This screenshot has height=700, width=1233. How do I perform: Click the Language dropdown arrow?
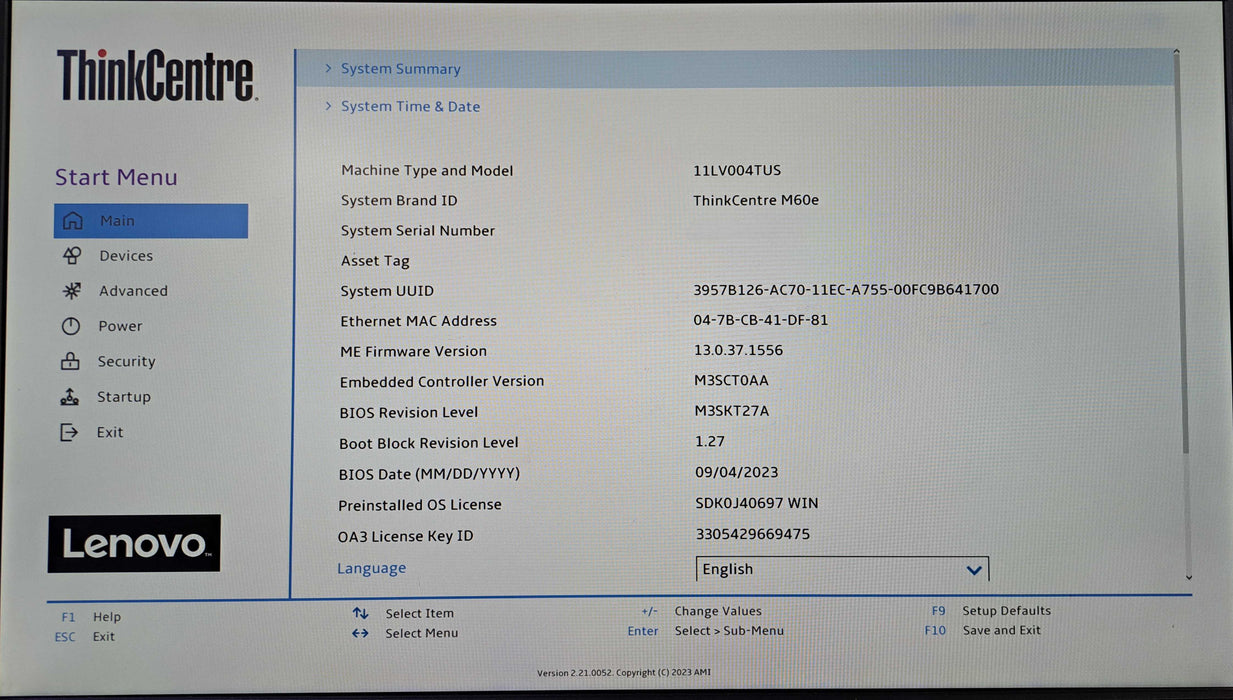pyautogui.click(x=974, y=570)
